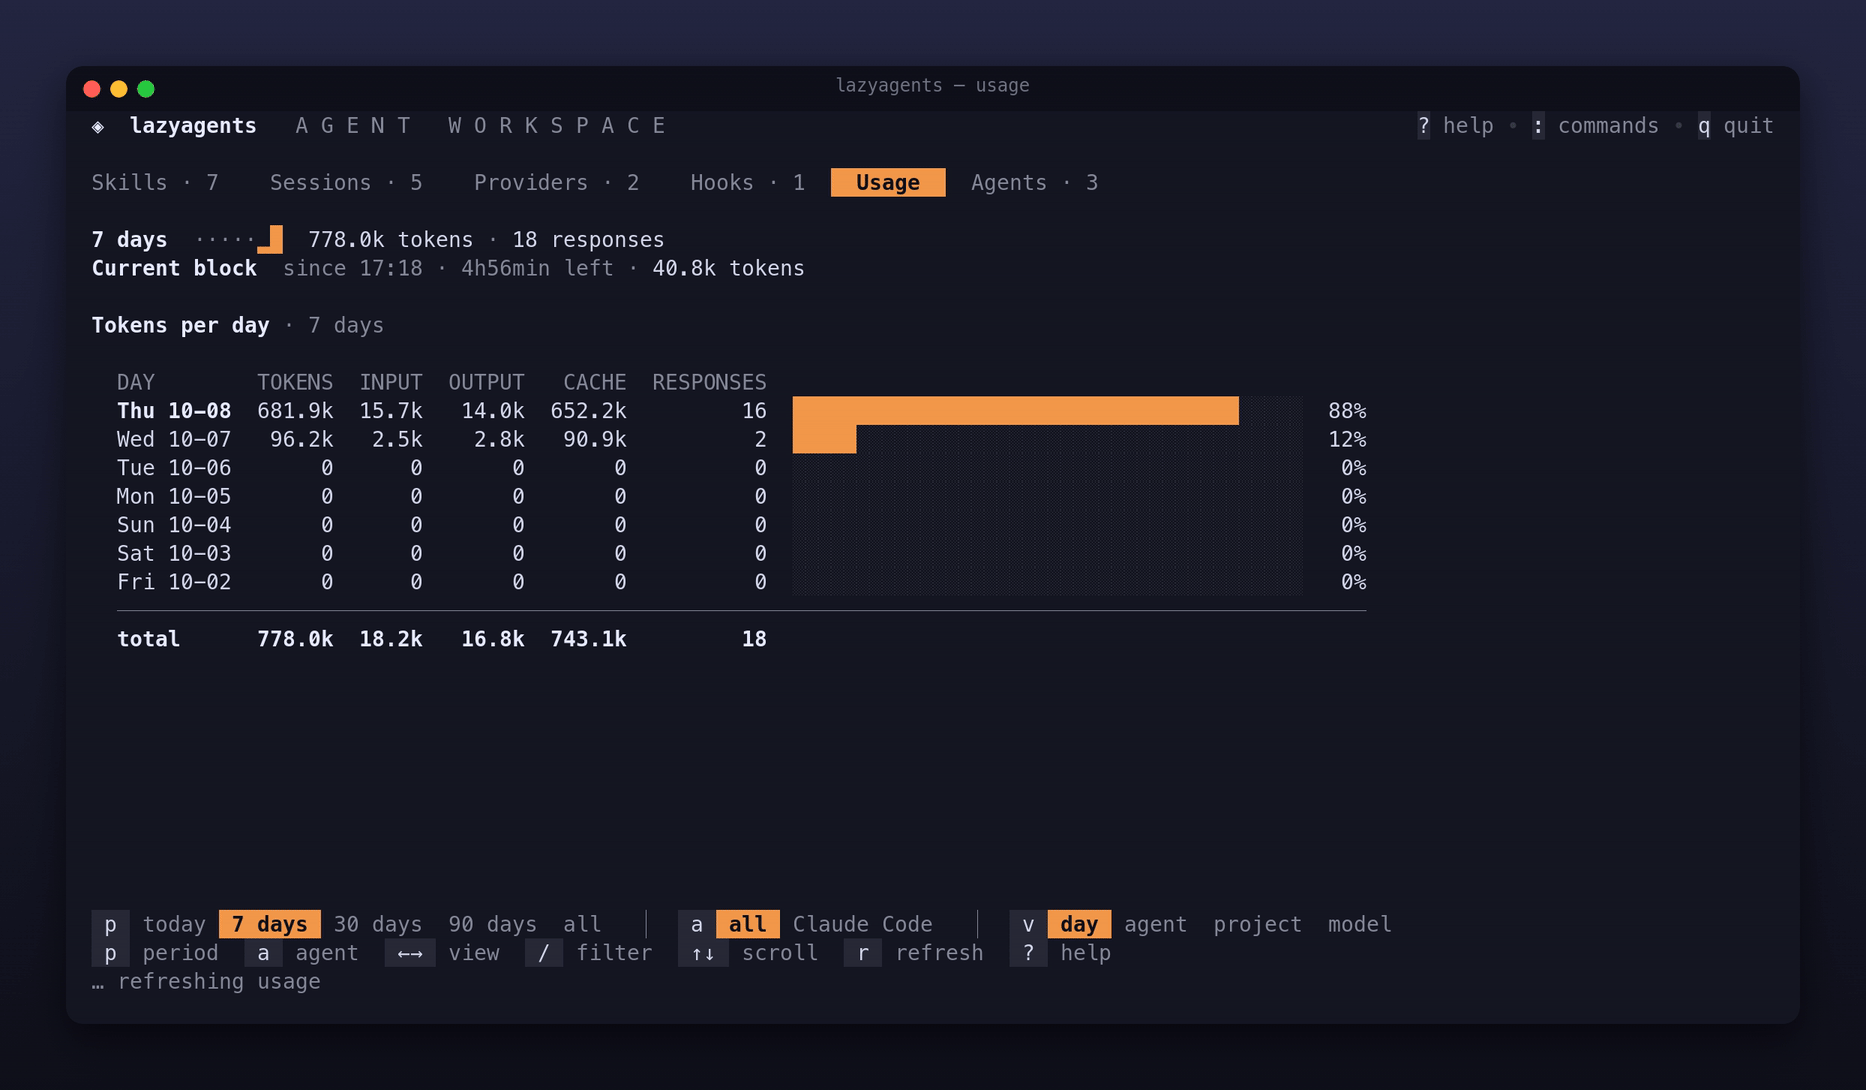Screen dimensions: 1866x1090
Task: Click the 'q' quit key badge
Action: (x=1704, y=126)
